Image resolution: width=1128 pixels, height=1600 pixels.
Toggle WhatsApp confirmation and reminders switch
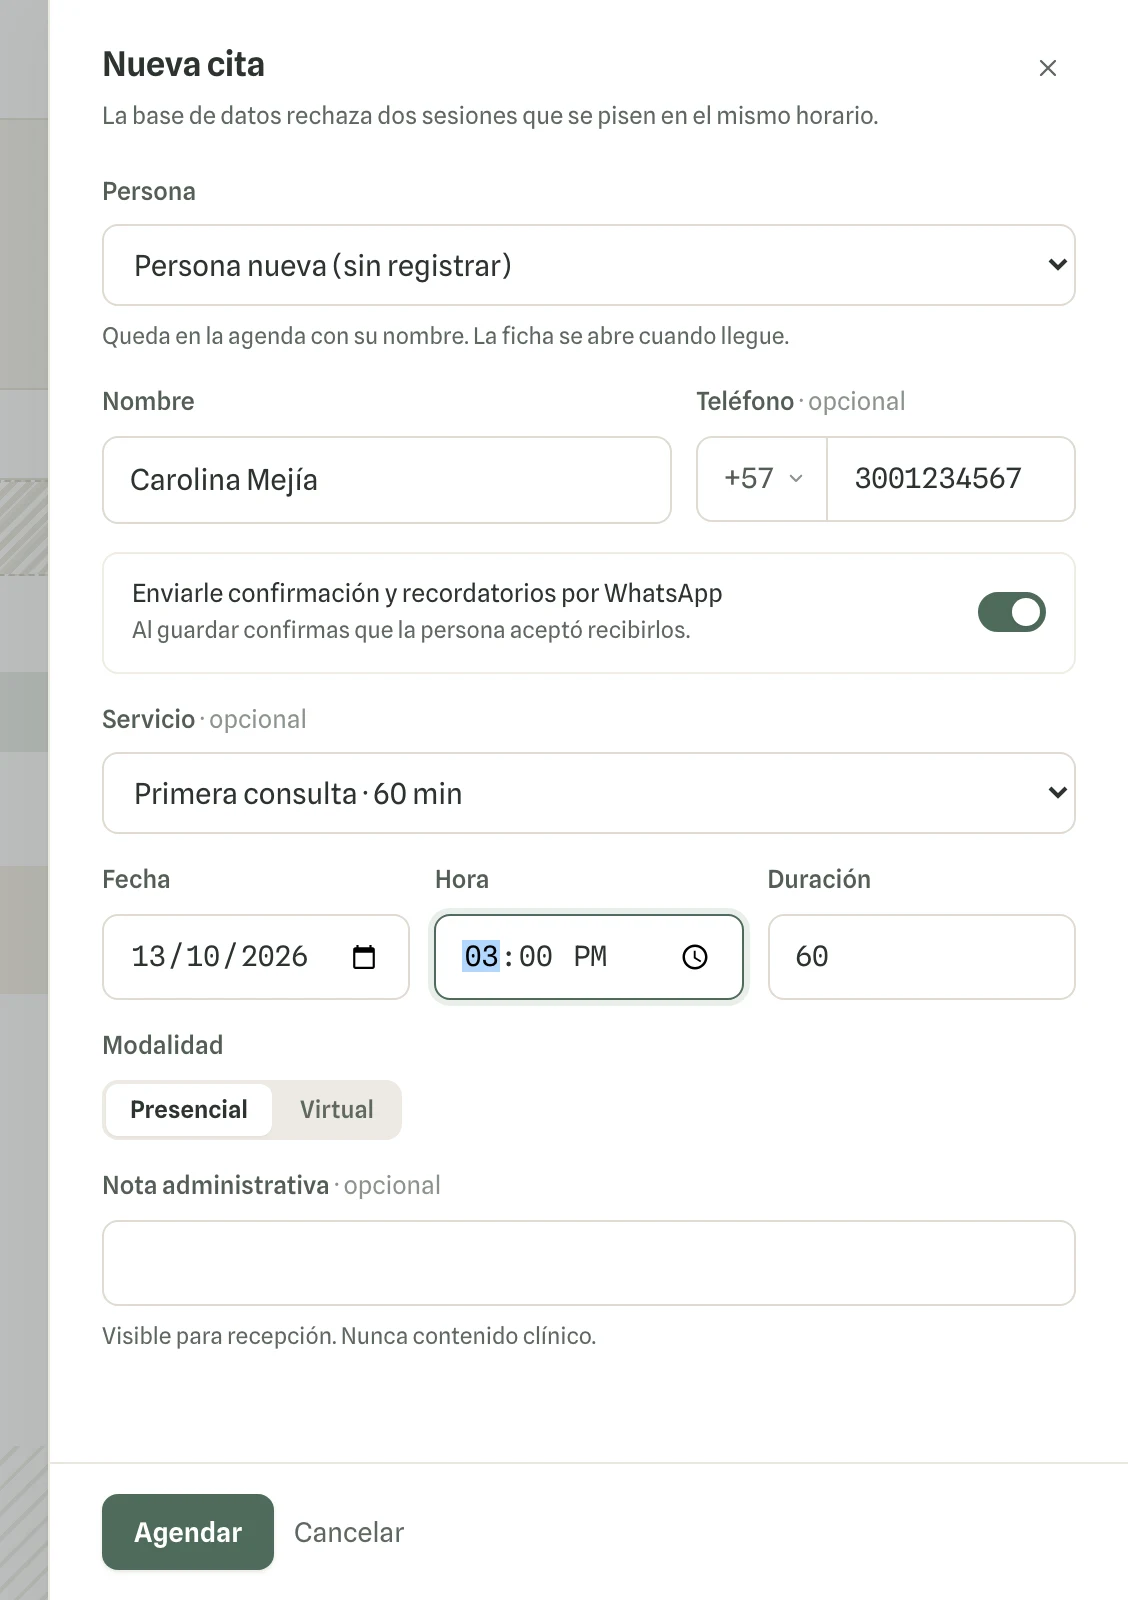point(1011,612)
